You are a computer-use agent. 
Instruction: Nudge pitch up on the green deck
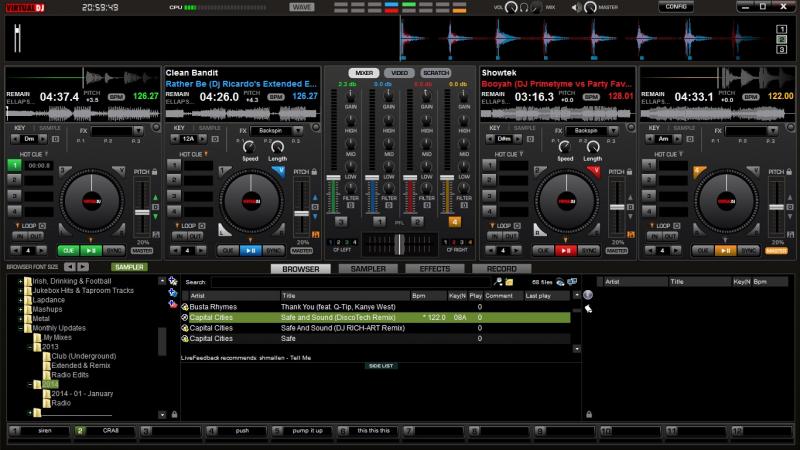[156, 197]
